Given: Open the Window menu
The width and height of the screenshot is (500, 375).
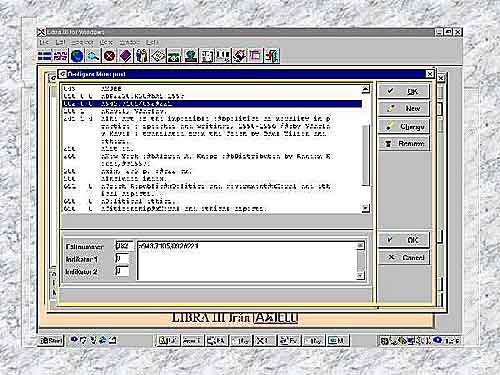Looking at the screenshot, I should 129,42.
